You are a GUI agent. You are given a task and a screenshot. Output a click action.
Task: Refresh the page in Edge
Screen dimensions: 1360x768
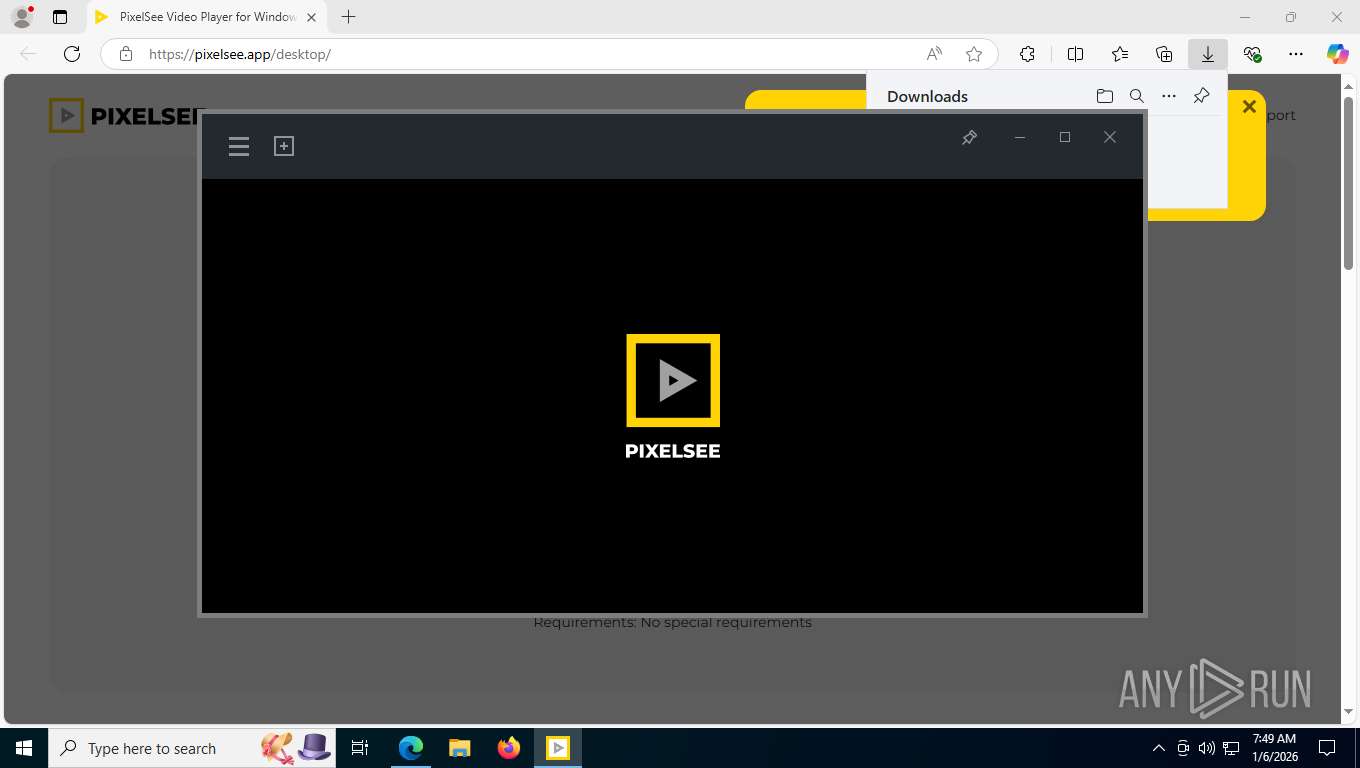[72, 54]
